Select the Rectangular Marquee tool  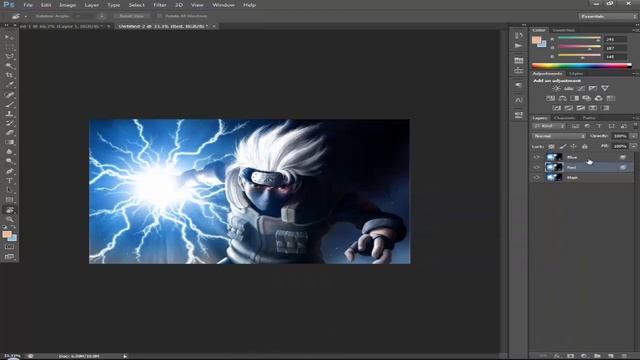(x=9, y=47)
